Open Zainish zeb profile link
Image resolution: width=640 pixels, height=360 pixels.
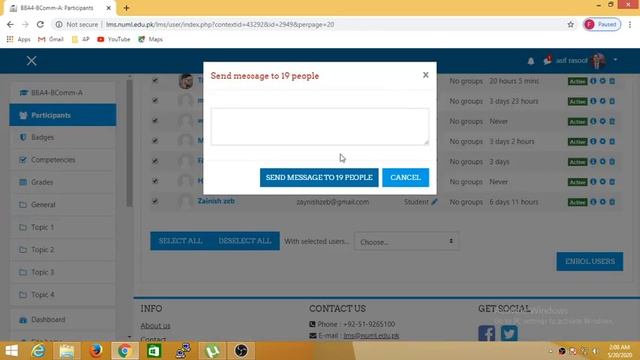[216, 201]
